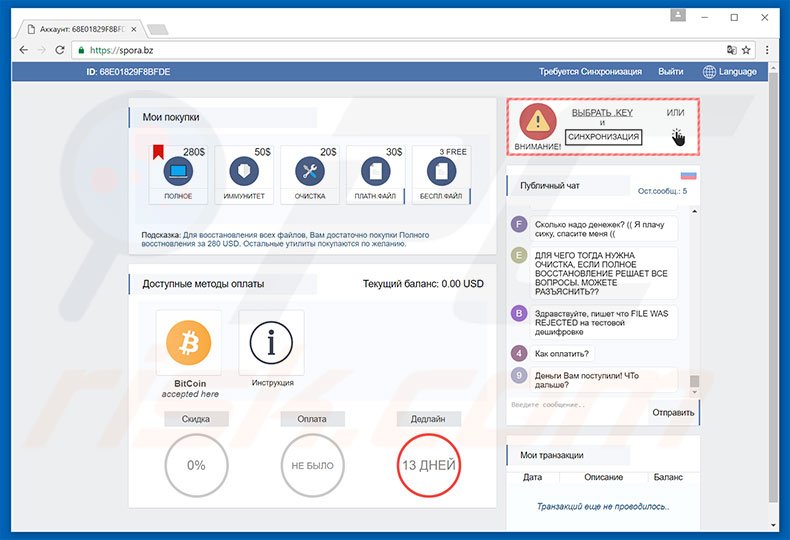Click Требуется Синхронизация in the top bar

click(591, 72)
